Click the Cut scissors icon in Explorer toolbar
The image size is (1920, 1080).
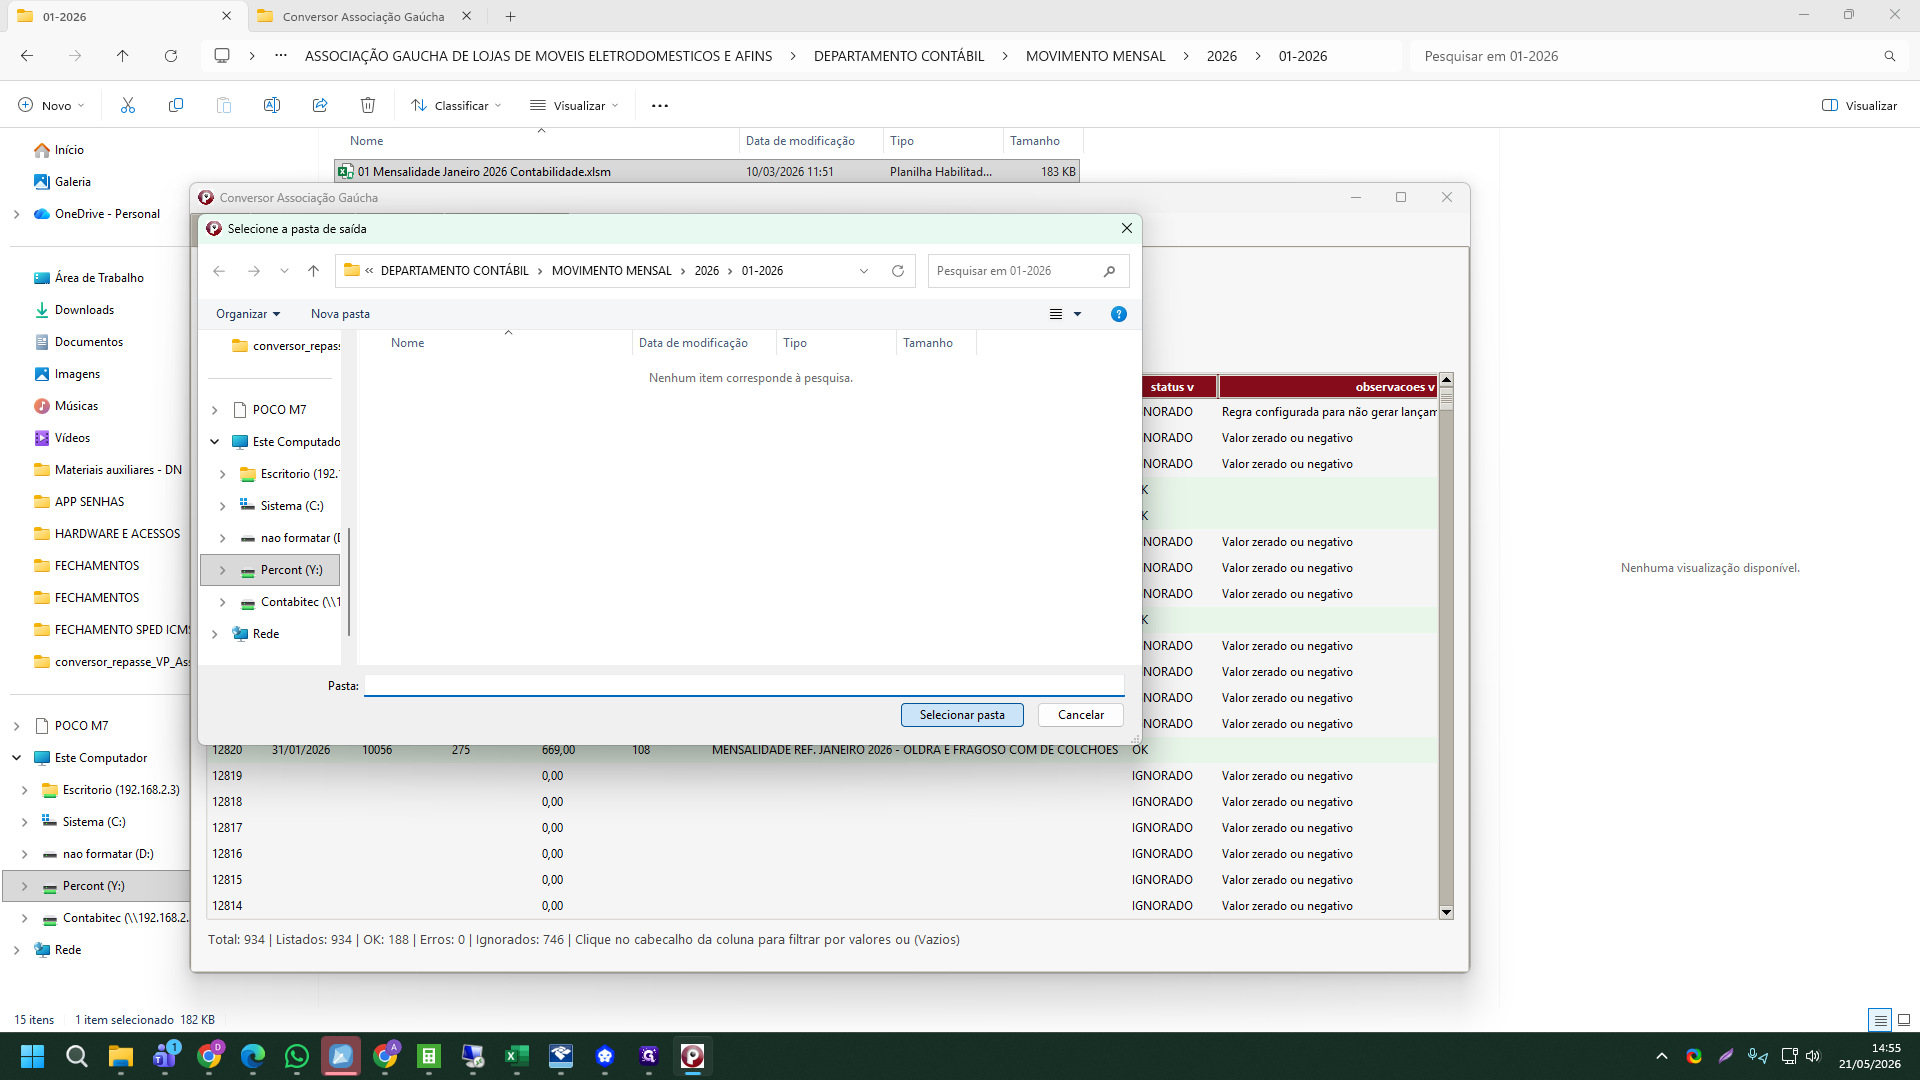click(x=128, y=105)
